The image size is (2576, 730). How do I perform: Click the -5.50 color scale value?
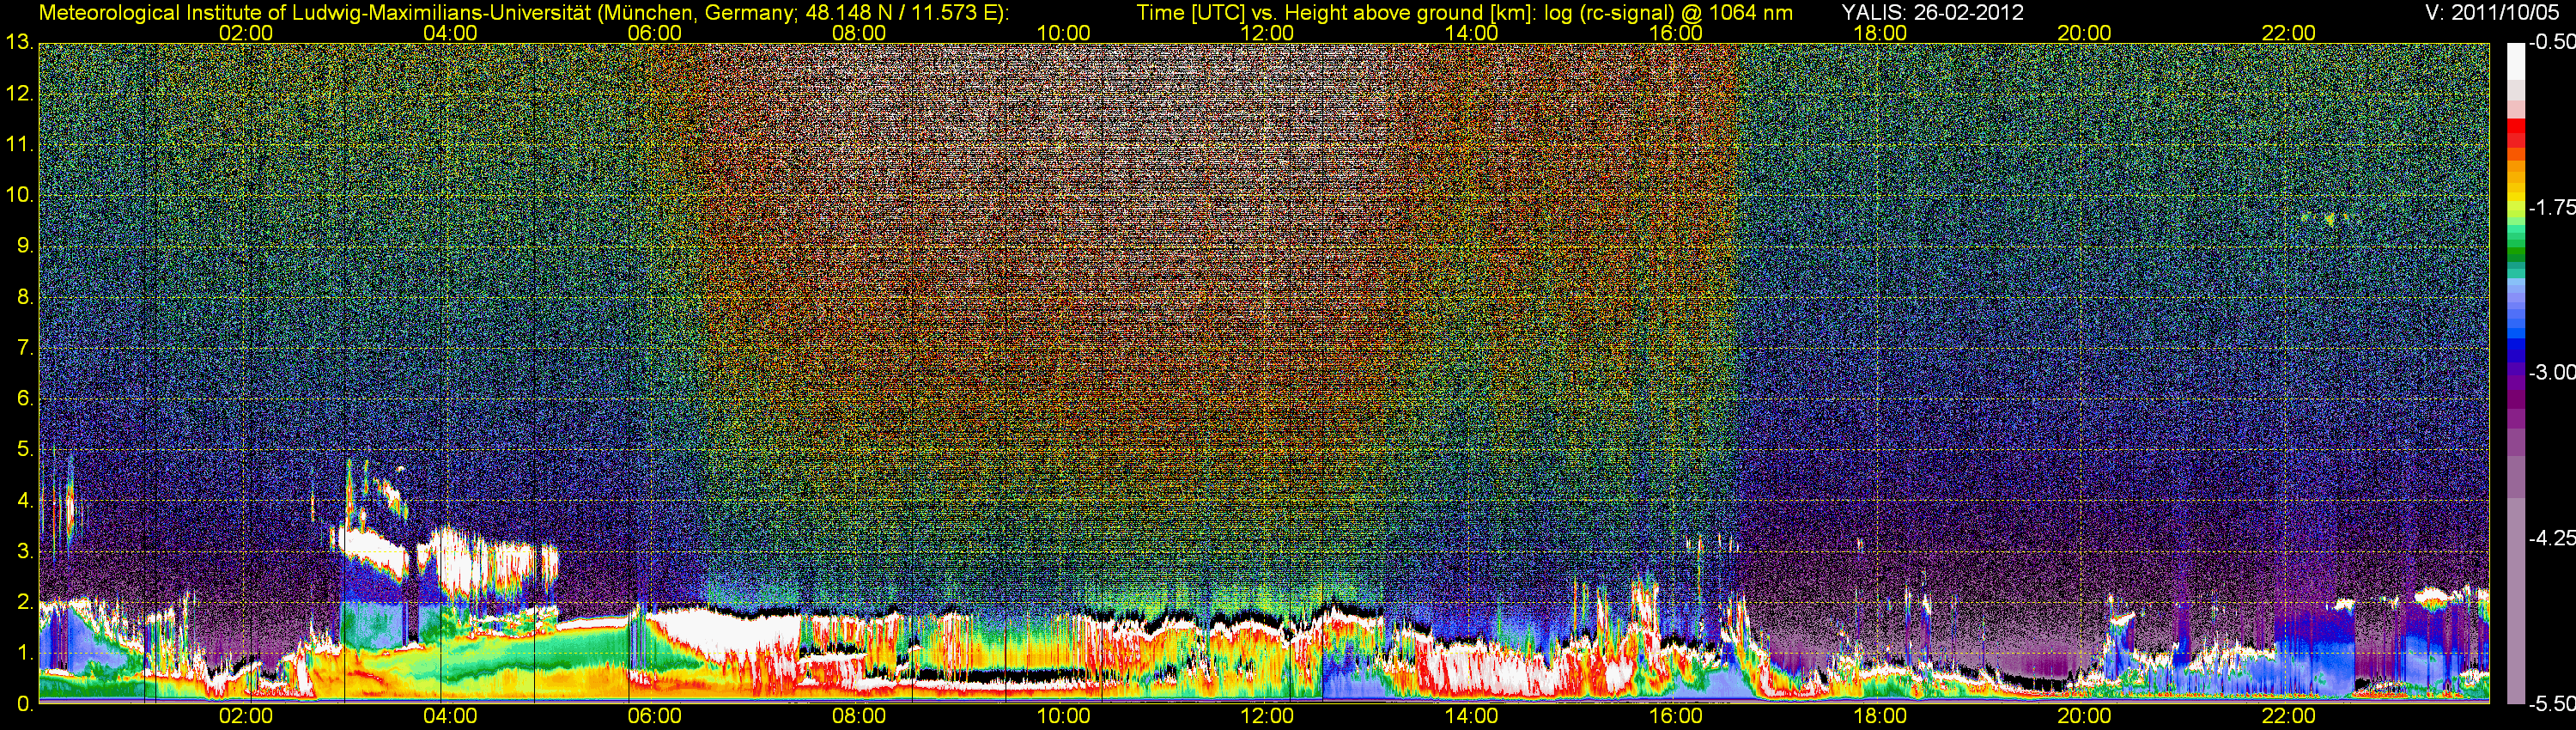[x=2551, y=703]
